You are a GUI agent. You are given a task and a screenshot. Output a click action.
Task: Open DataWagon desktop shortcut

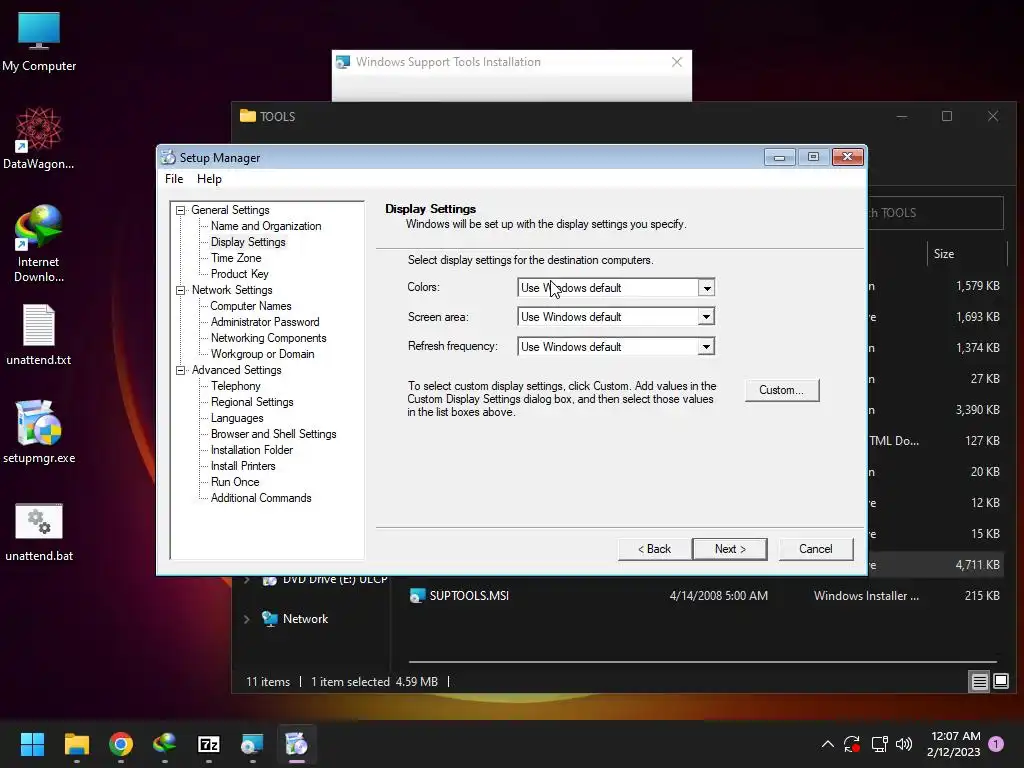coord(39,138)
